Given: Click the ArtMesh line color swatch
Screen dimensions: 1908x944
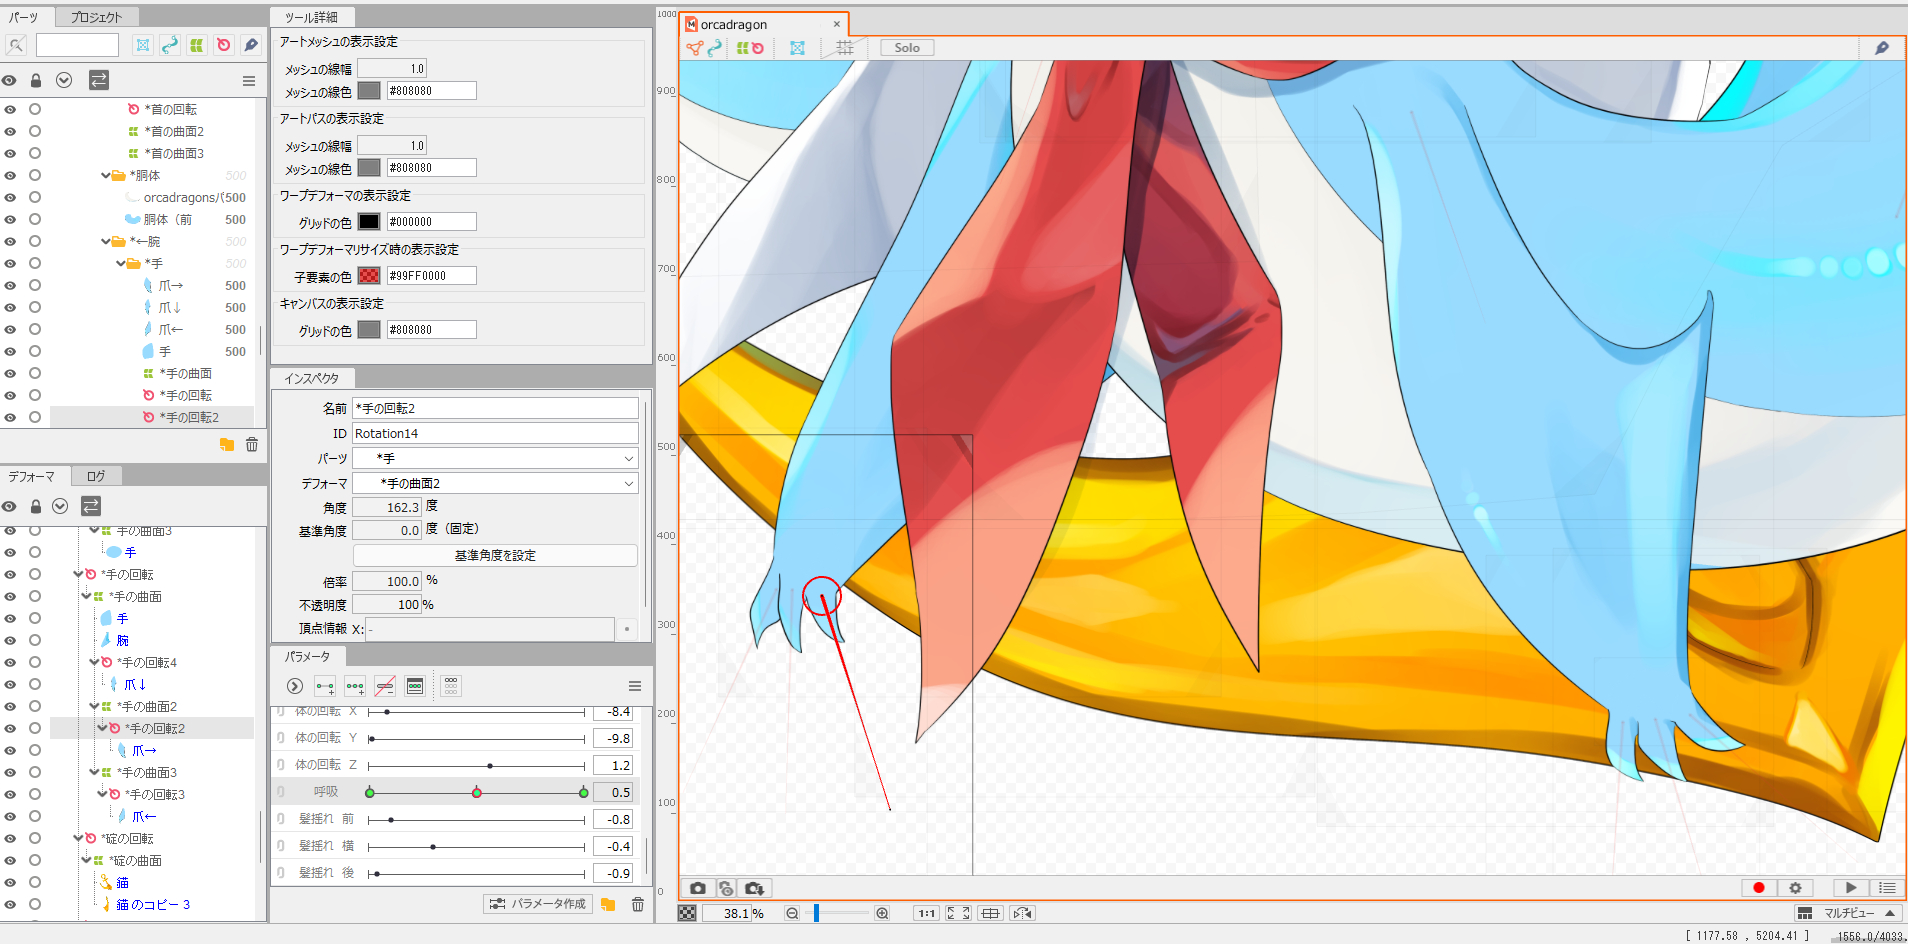Looking at the screenshot, I should 369,91.
